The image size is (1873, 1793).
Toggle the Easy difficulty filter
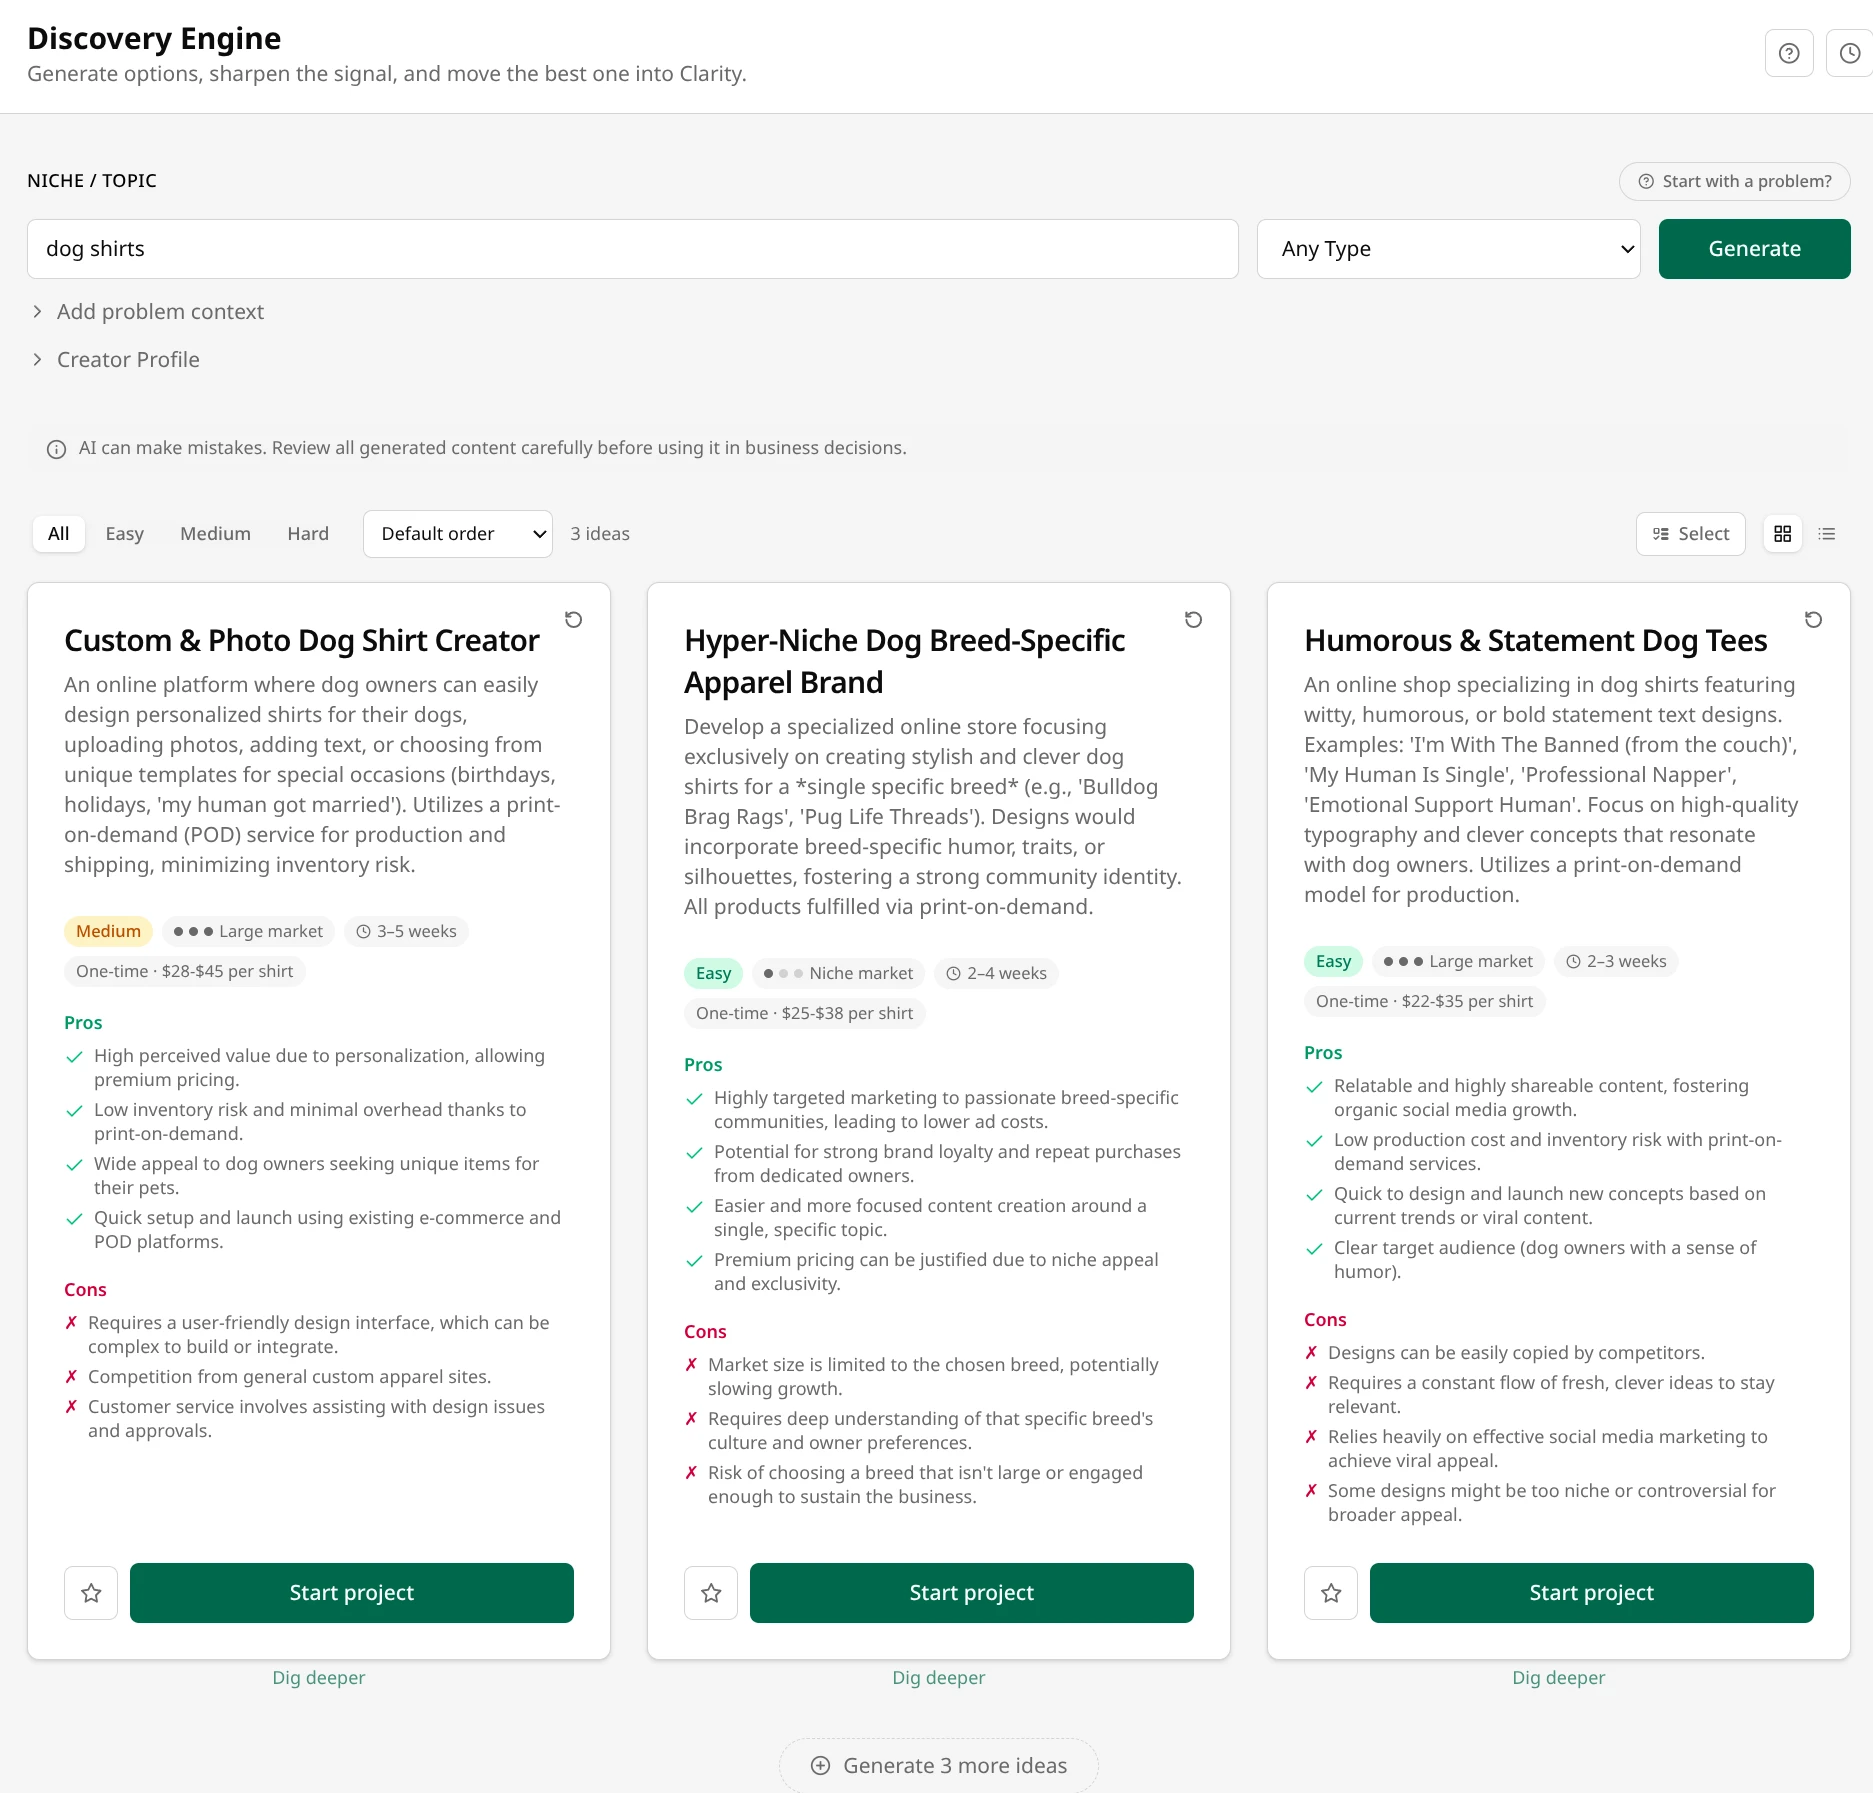[x=124, y=533]
